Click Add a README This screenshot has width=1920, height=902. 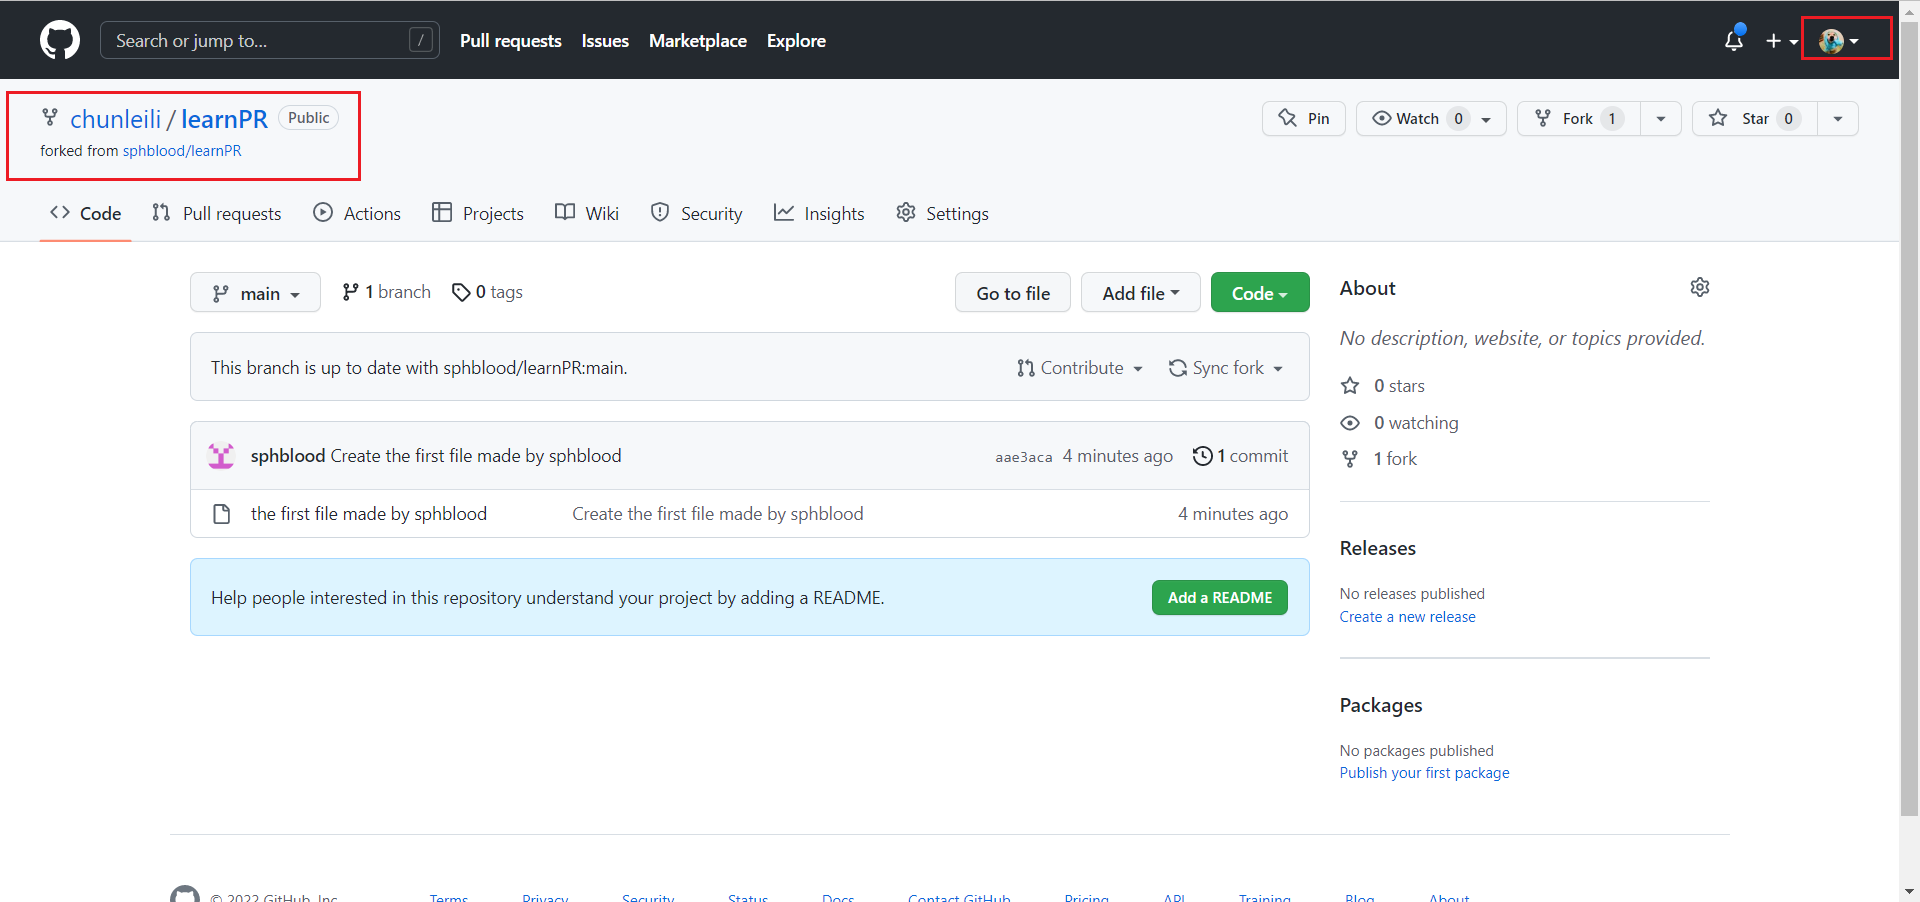[x=1220, y=598]
